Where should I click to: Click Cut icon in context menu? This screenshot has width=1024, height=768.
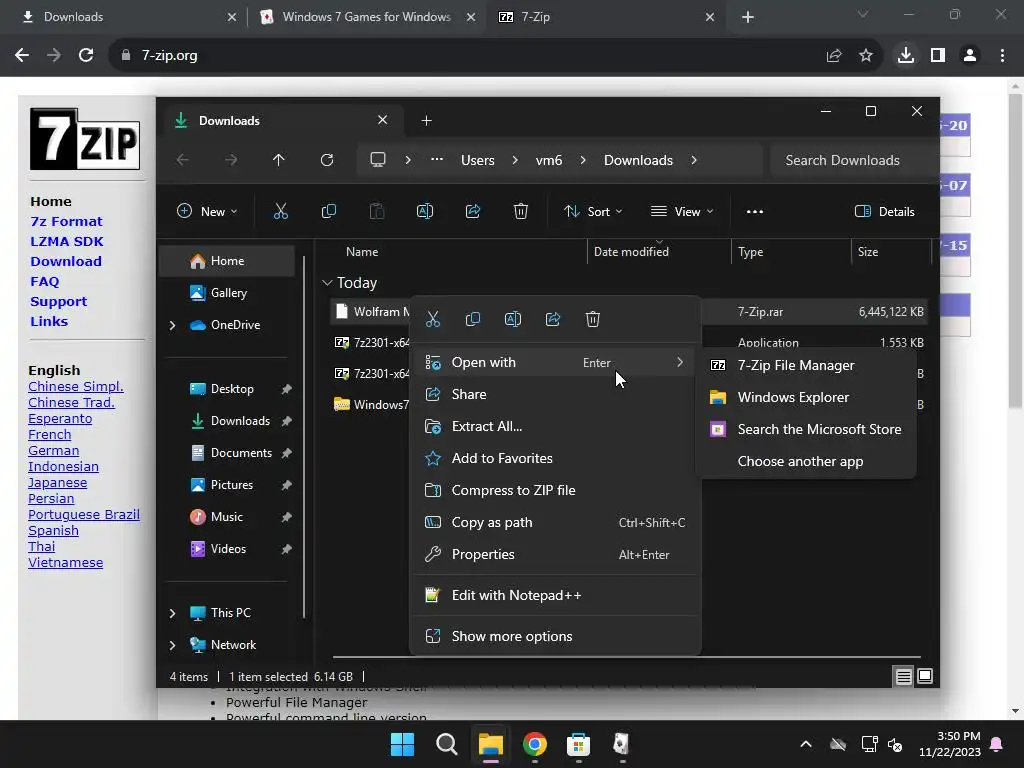[x=432, y=319]
